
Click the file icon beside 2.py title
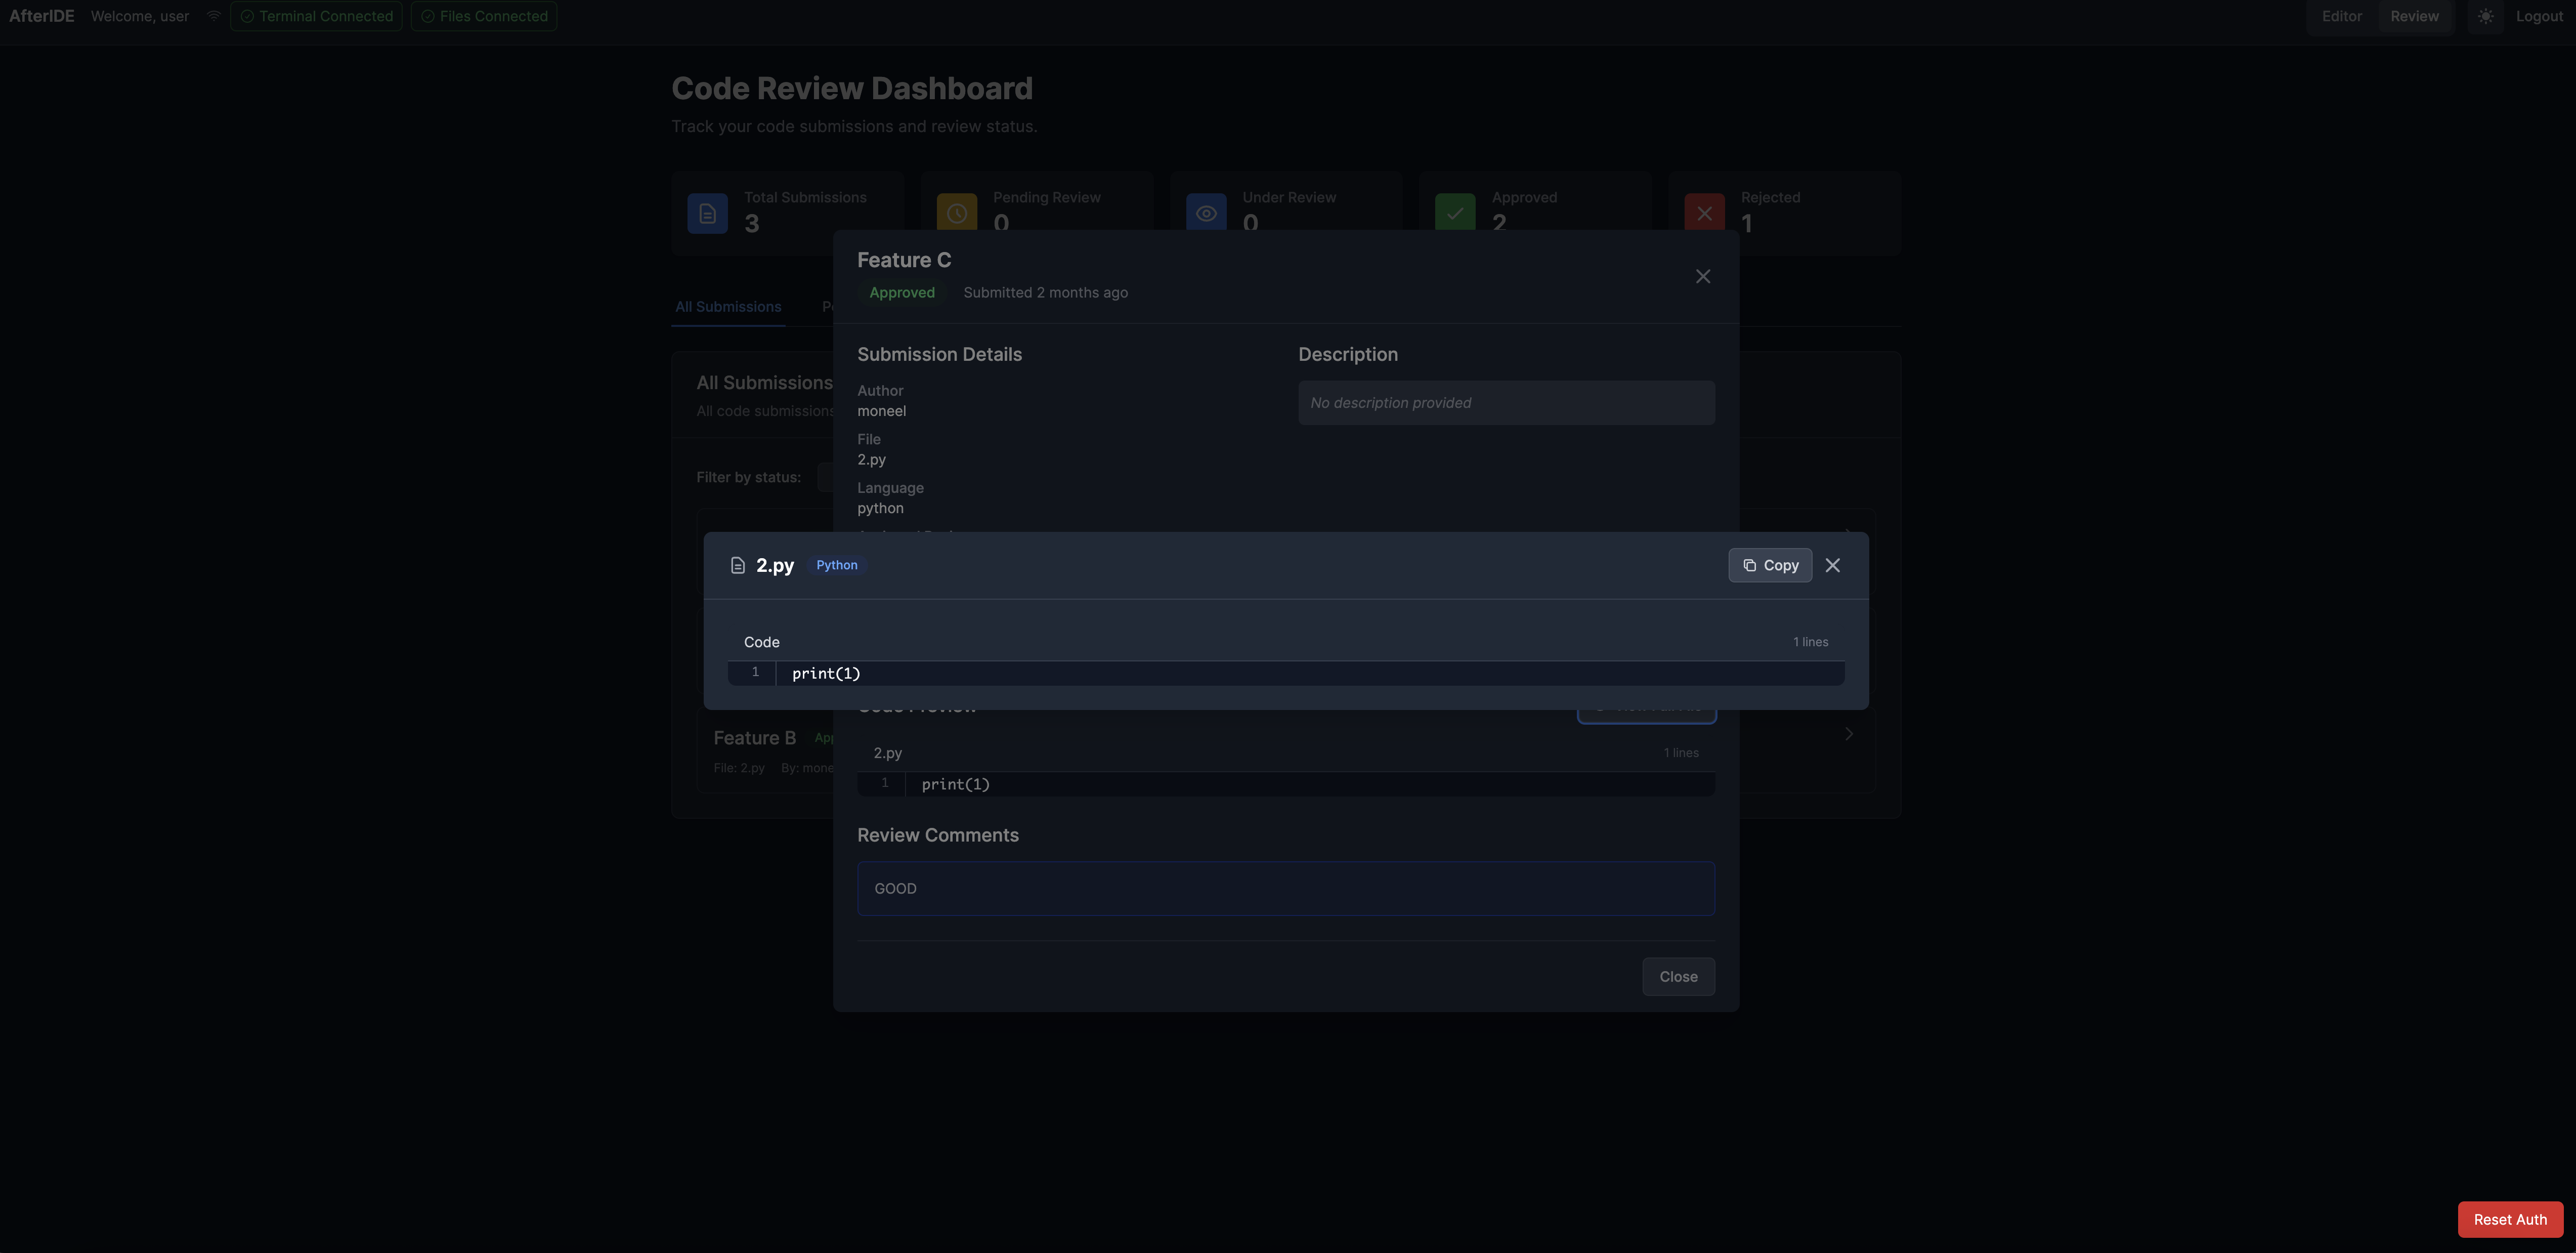pyautogui.click(x=738, y=566)
